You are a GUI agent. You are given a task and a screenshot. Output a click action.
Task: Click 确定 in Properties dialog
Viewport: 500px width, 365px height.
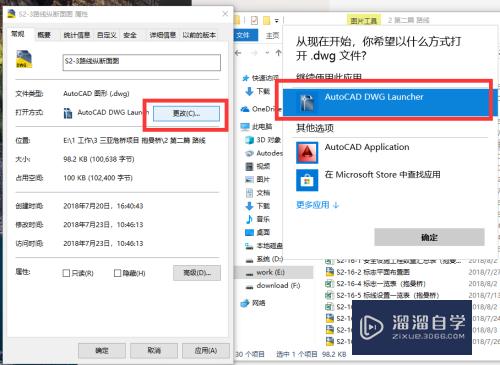(x=102, y=350)
